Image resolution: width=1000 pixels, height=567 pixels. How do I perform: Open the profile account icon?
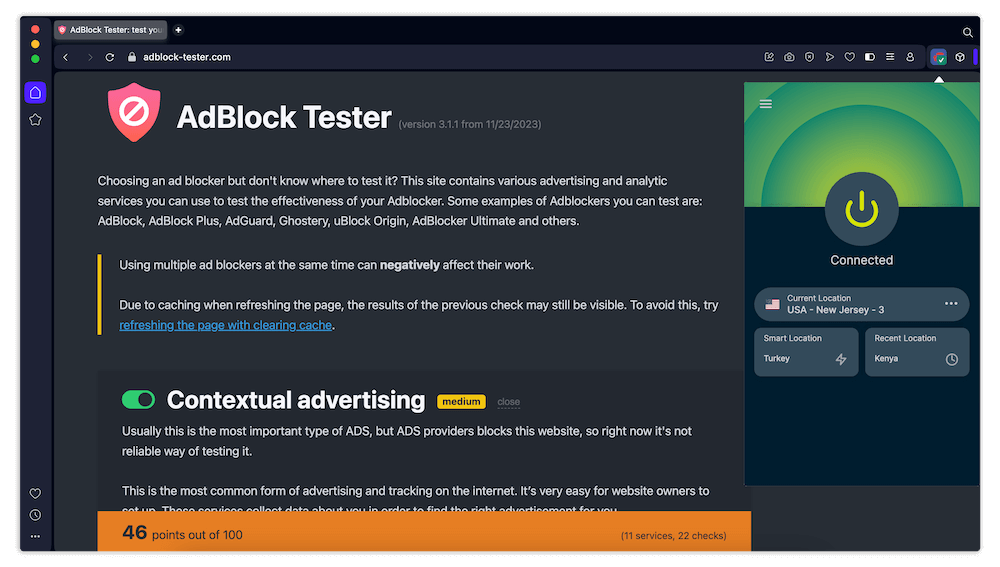(910, 57)
